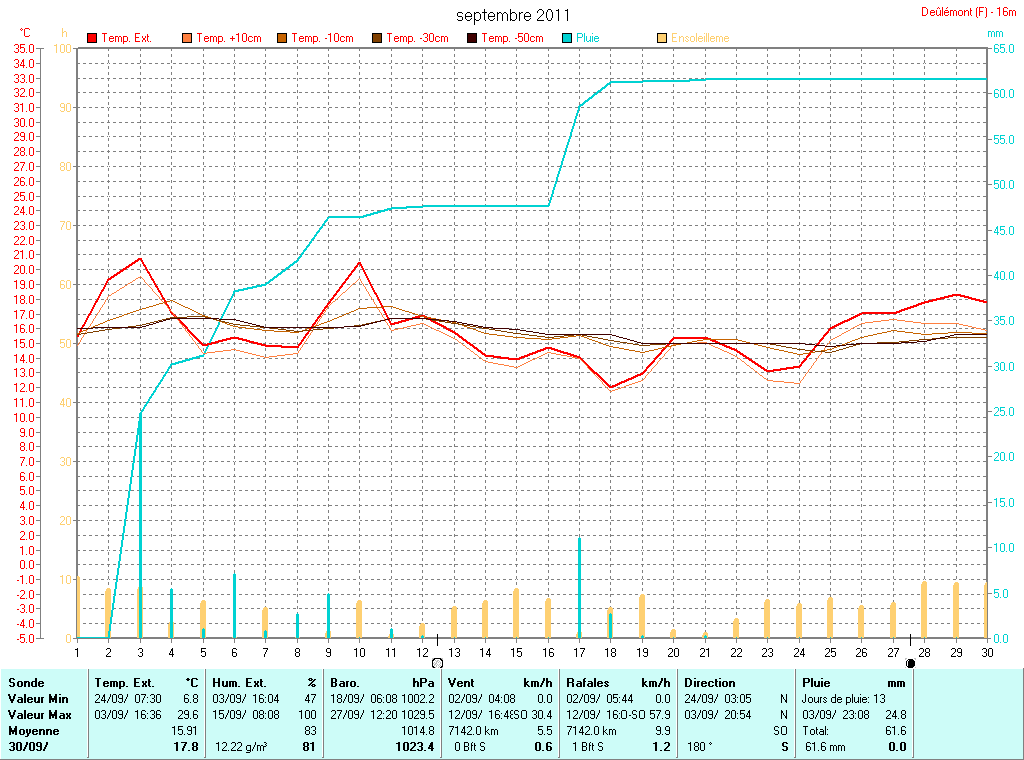Click the cyan Pluie legend square
Viewport: 1024px width, 760px height.
coord(567,38)
